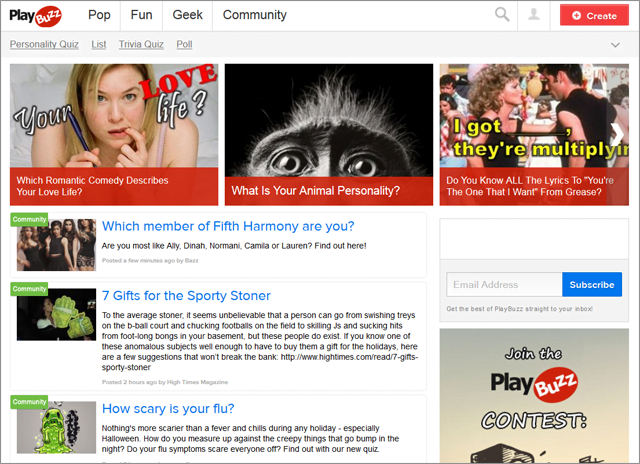
Task: Open the Community menu
Action: point(255,15)
